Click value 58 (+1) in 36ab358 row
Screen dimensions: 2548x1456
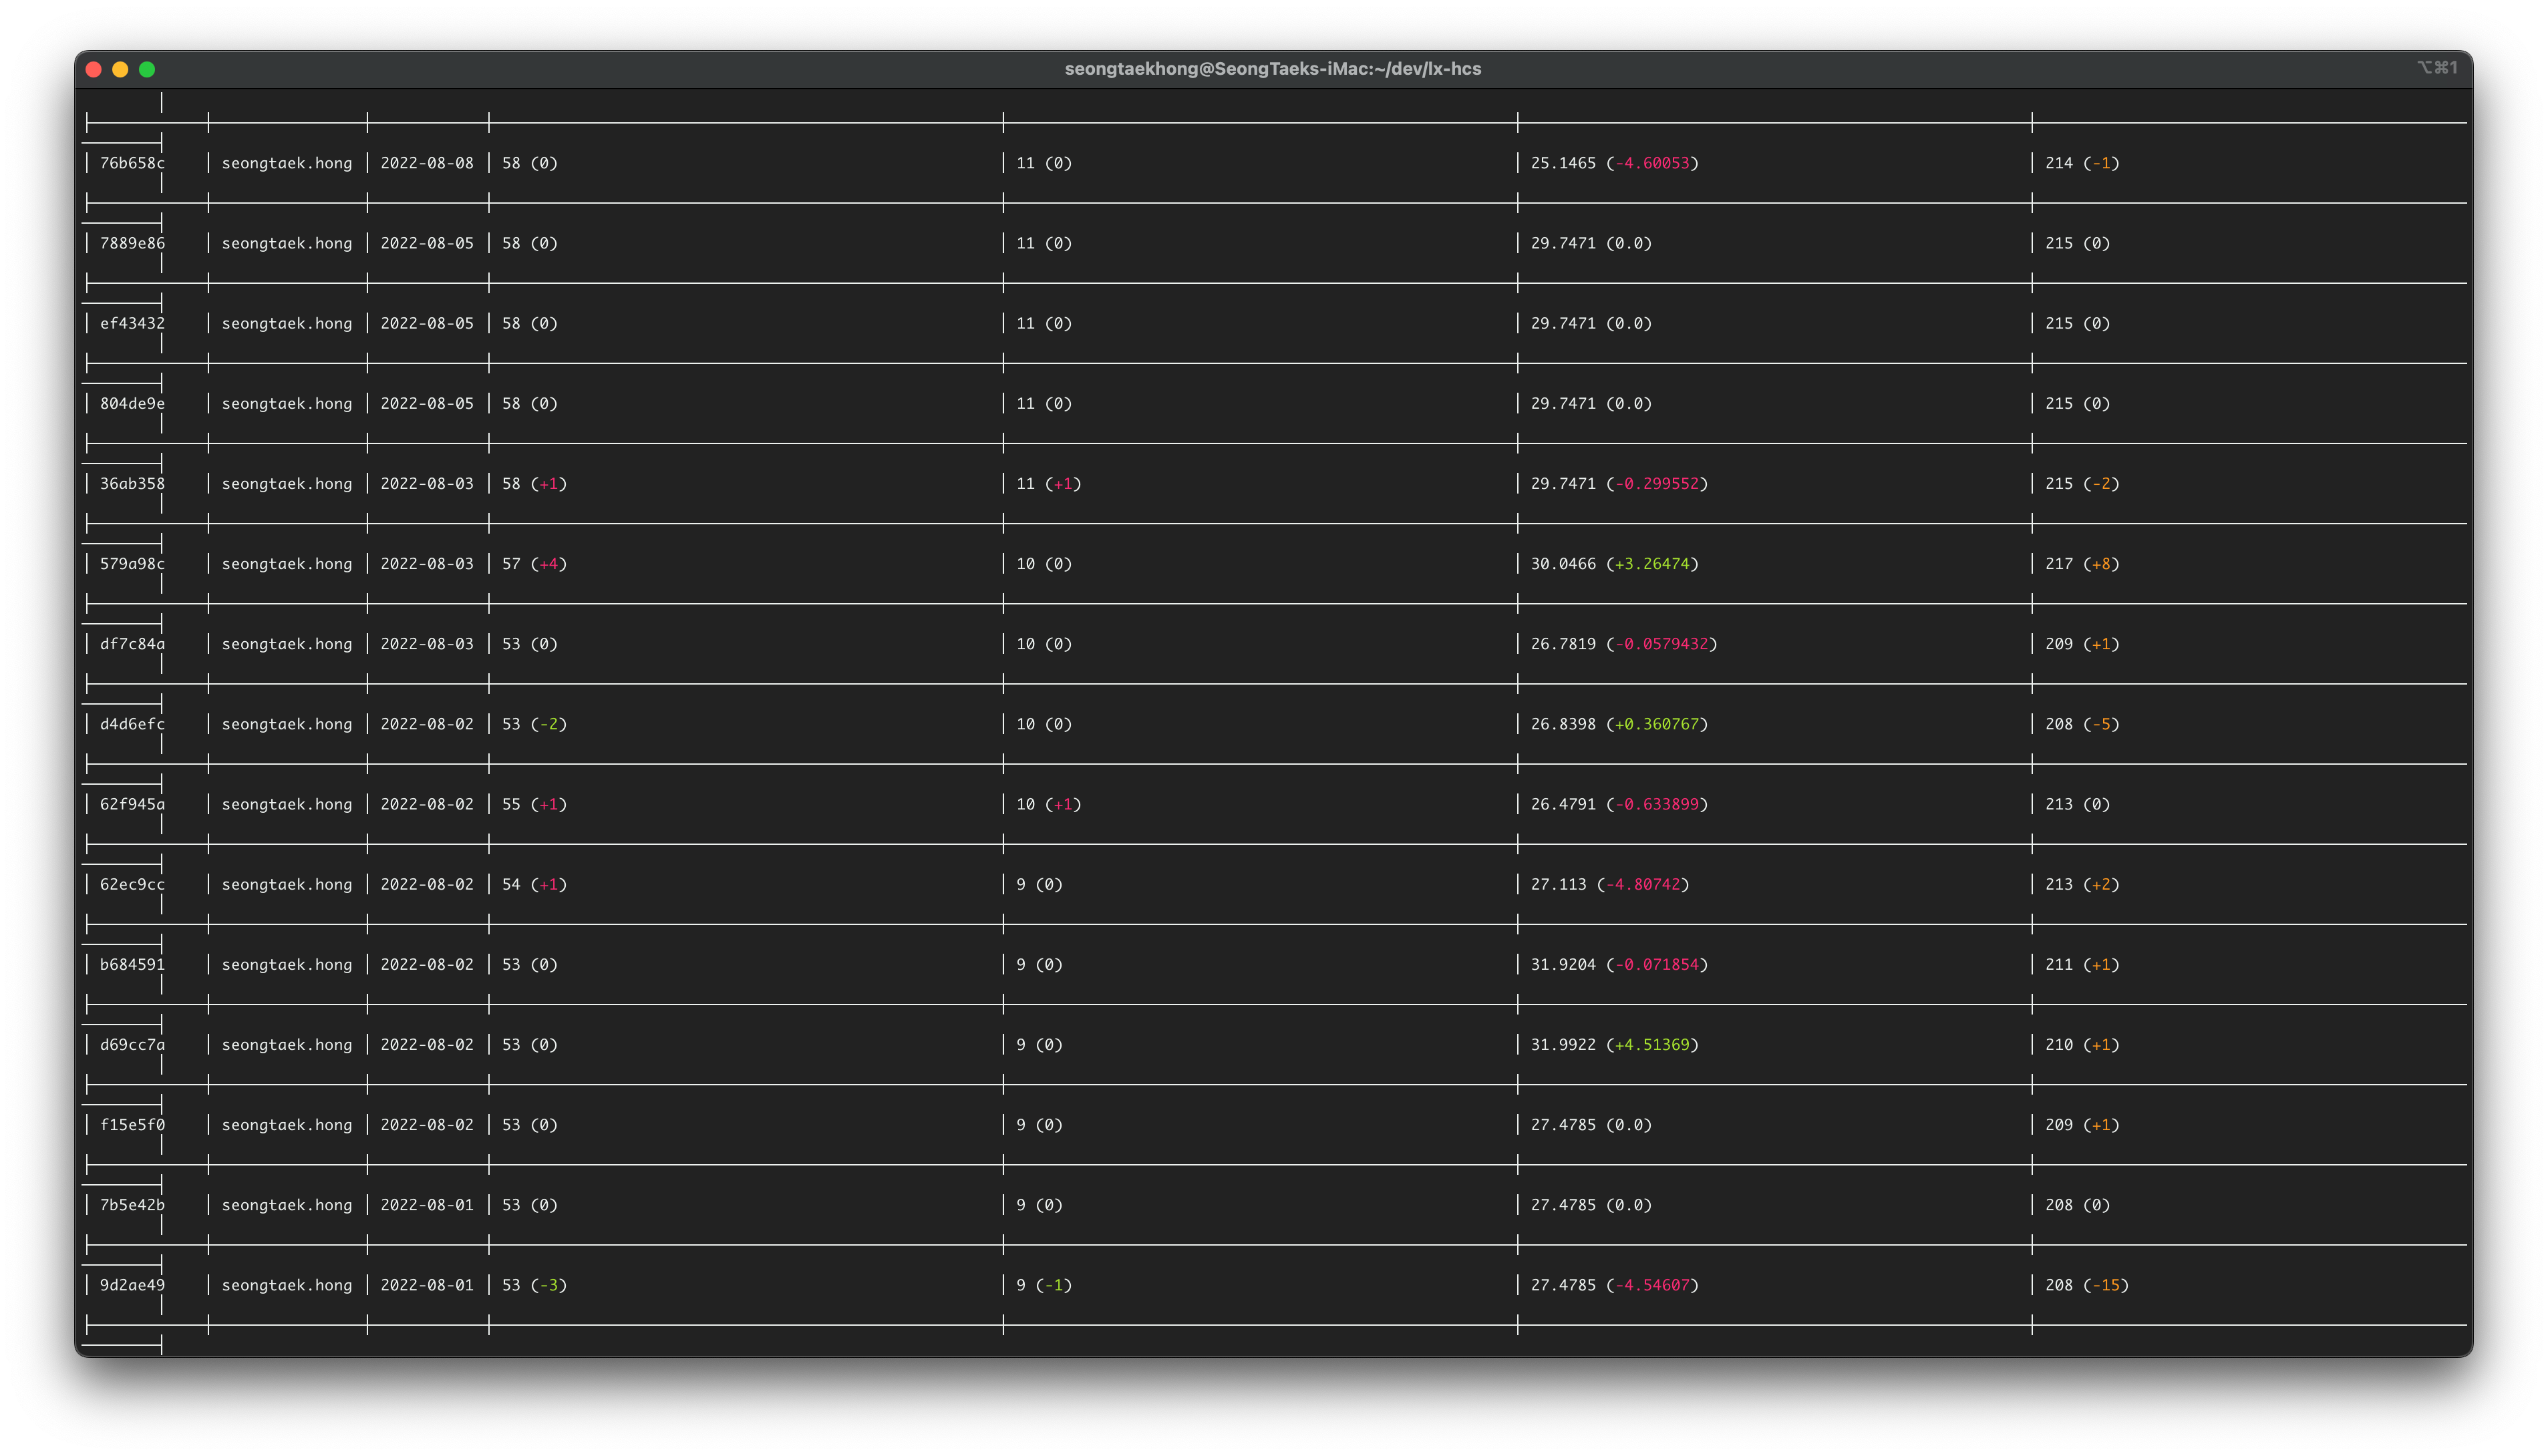(x=534, y=483)
